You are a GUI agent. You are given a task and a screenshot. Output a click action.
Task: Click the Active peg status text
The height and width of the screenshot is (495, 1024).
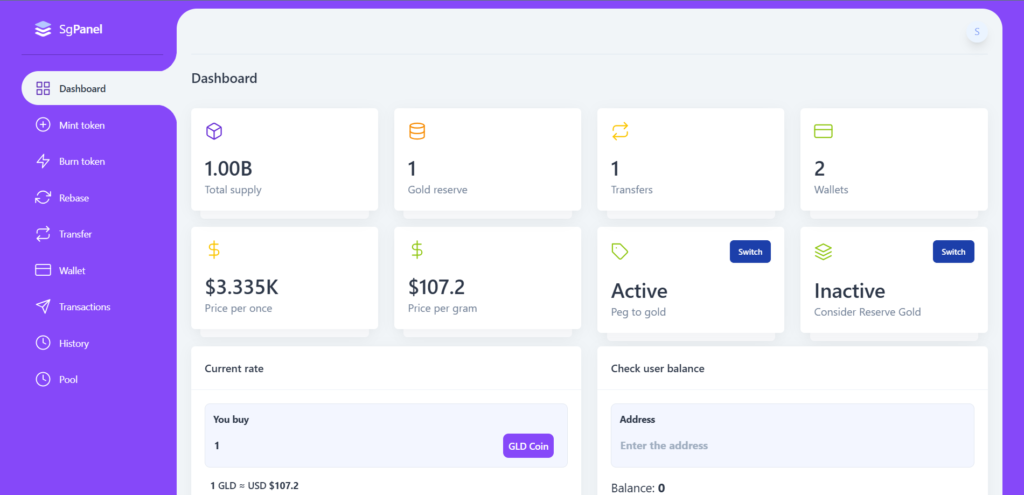(639, 291)
